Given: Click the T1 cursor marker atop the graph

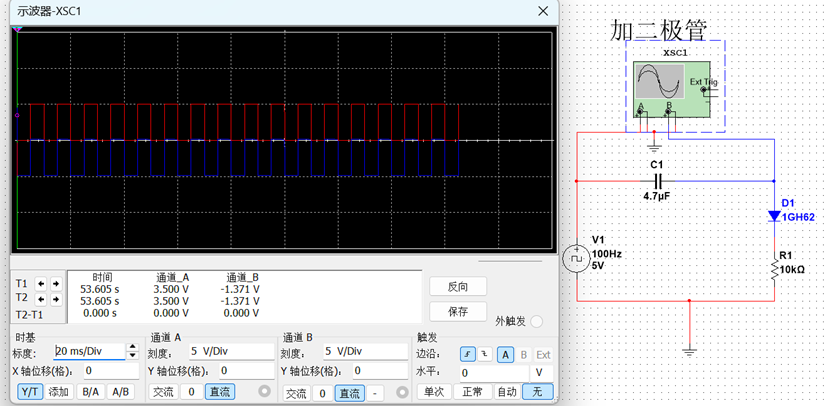Looking at the screenshot, I should (17, 30).
